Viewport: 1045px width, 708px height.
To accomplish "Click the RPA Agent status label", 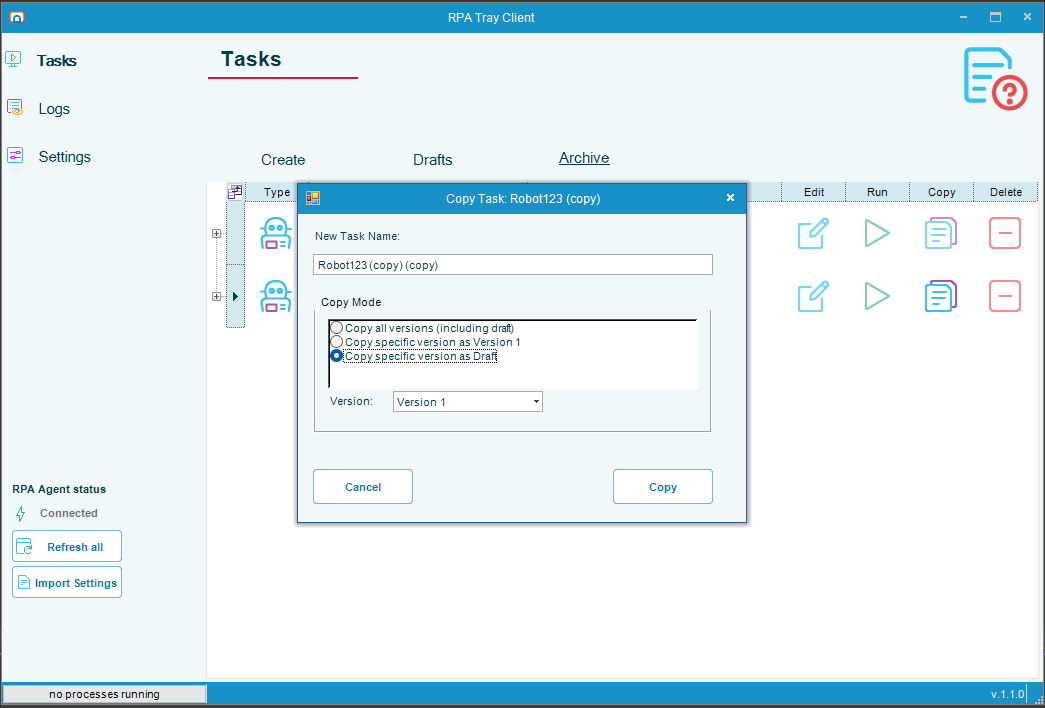I will point(59,489).
